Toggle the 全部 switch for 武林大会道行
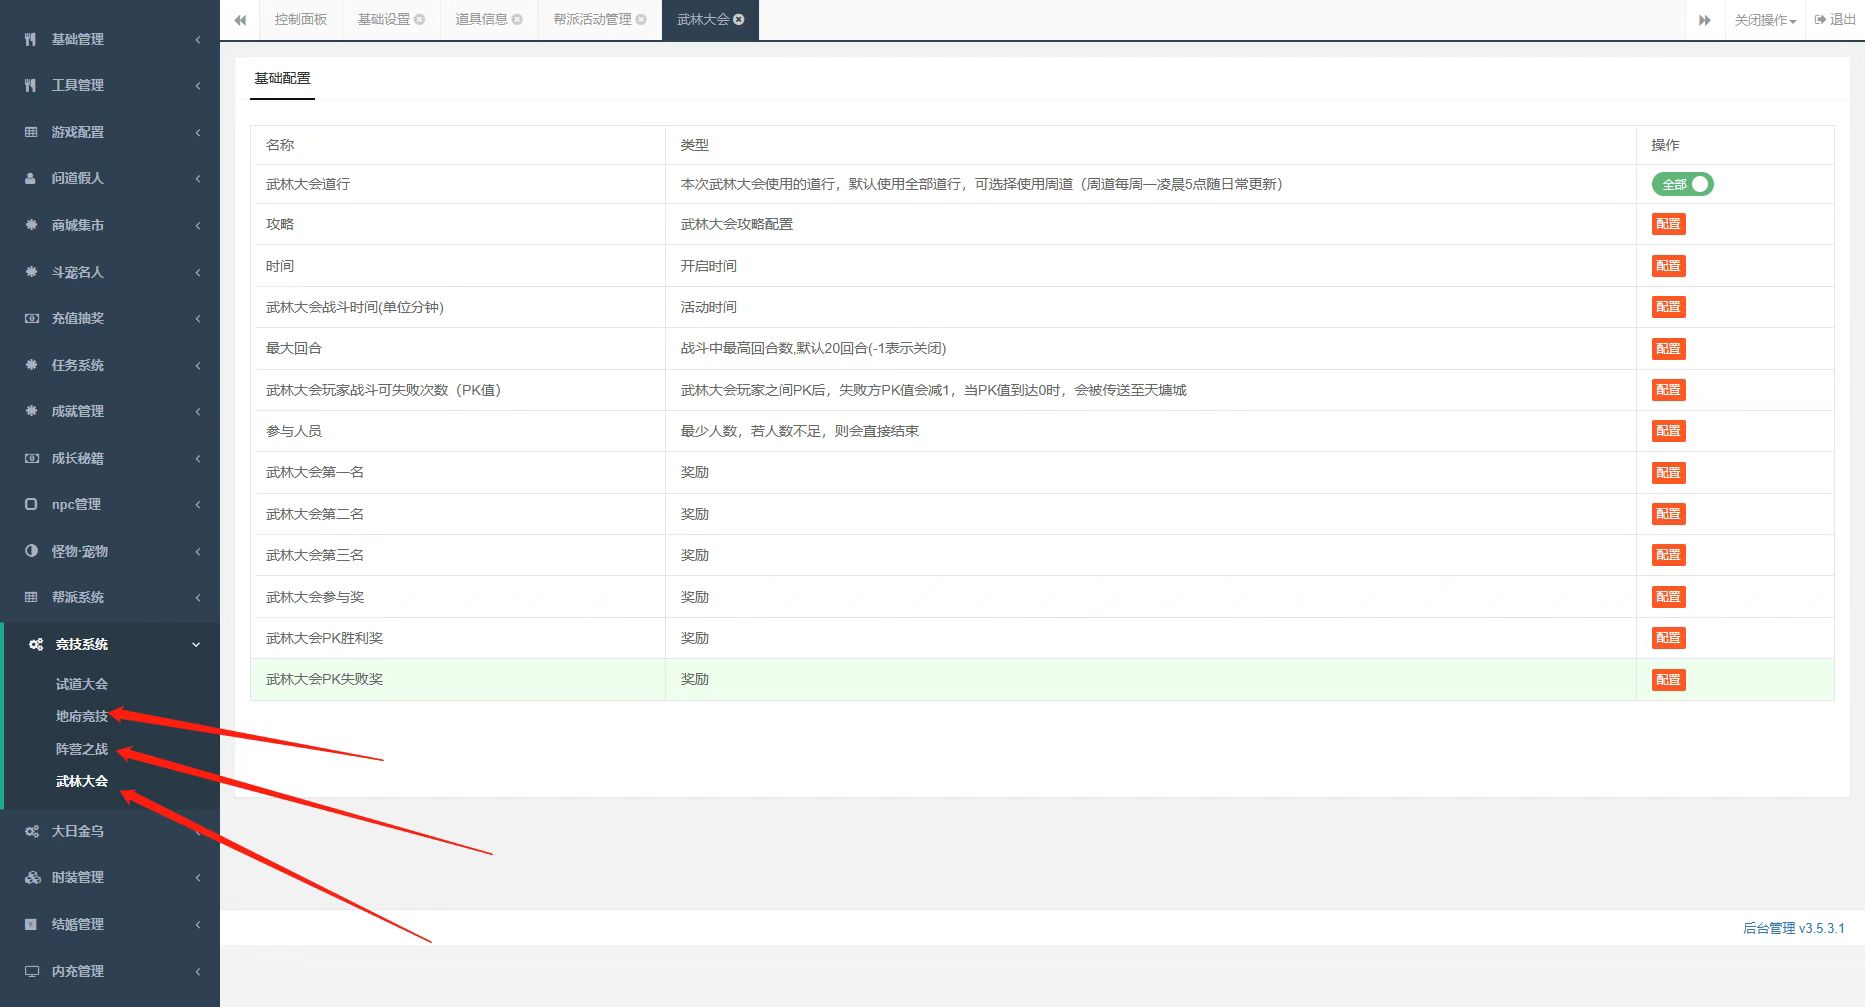 (1682, 184)
